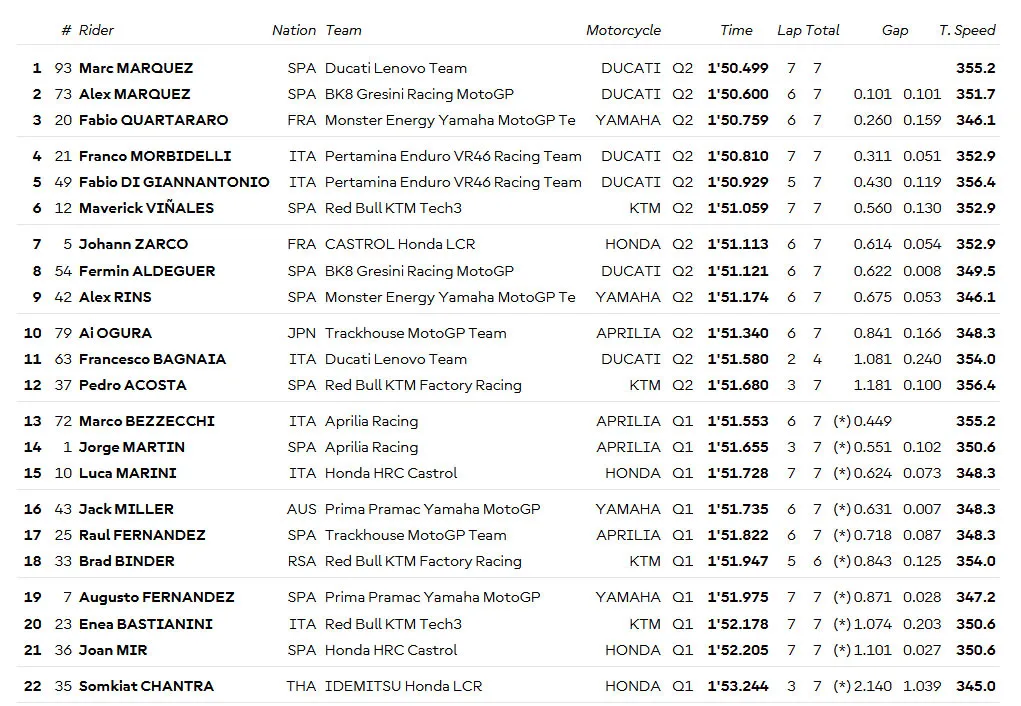1021x706 pixels.
Task: Select Jorge MARTIN's rider name
Action: point(132,447)
